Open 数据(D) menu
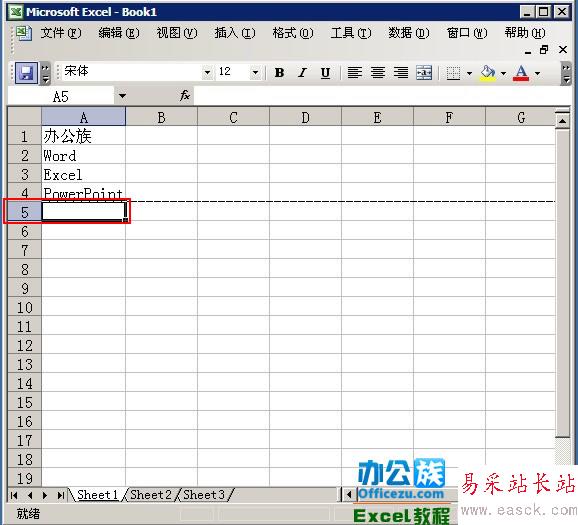The image size is (578, 525). [409, 33]
